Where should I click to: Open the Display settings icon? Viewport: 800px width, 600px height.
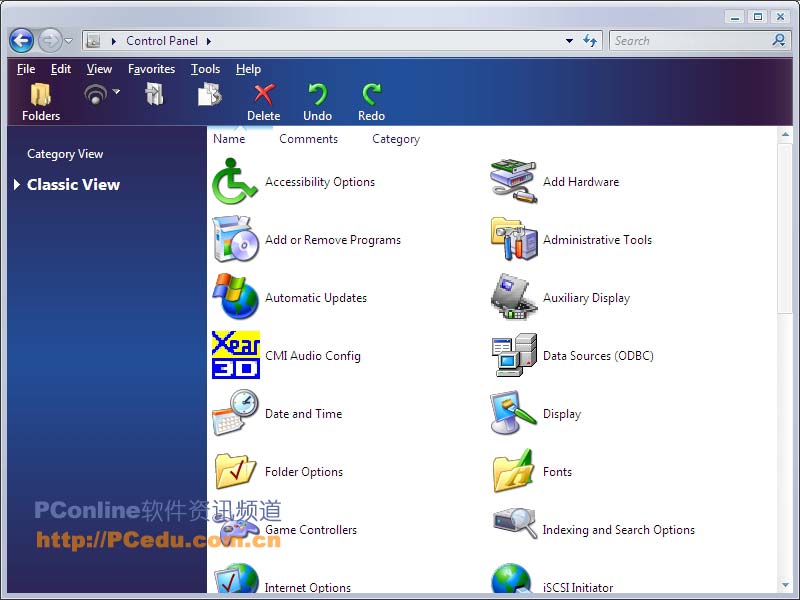click(x=514, y=413)
